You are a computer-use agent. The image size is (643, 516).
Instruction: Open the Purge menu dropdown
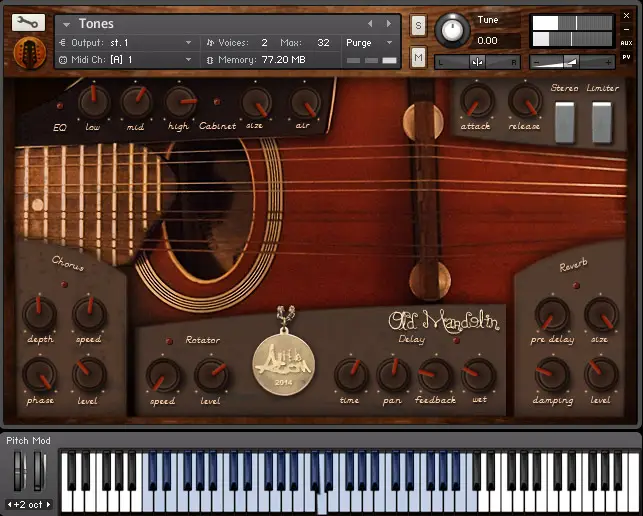pyautogui.click(x=389, y=43)
